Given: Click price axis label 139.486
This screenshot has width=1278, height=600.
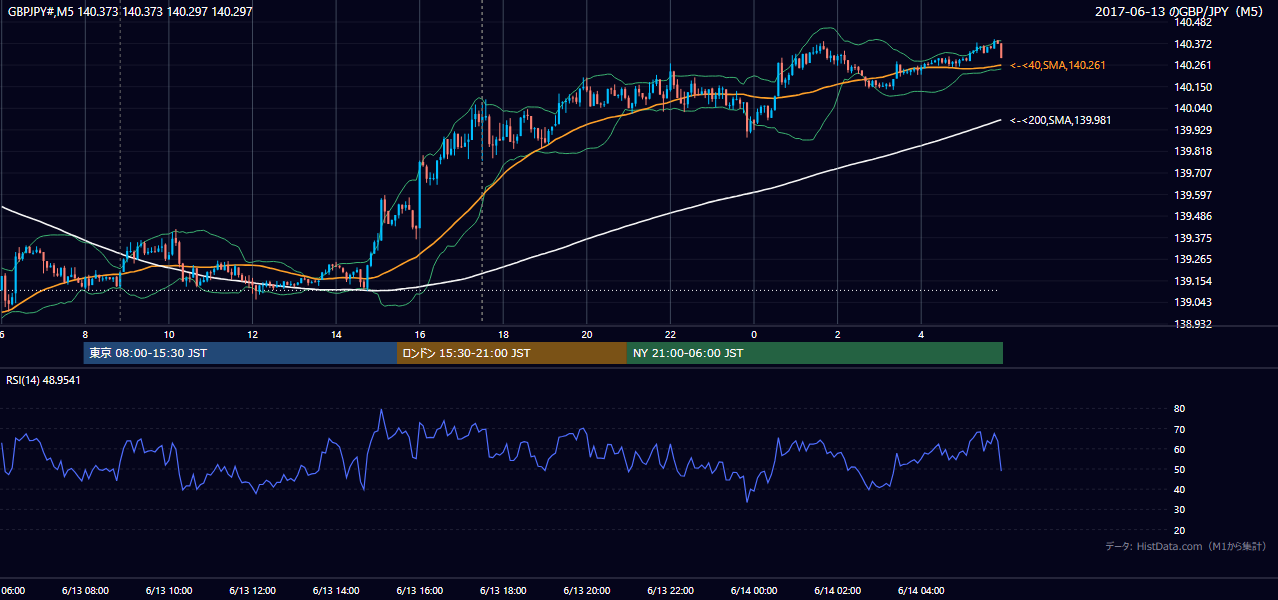Looking at the screenshot, I should pyautogui.click(x=1195, y=216).
